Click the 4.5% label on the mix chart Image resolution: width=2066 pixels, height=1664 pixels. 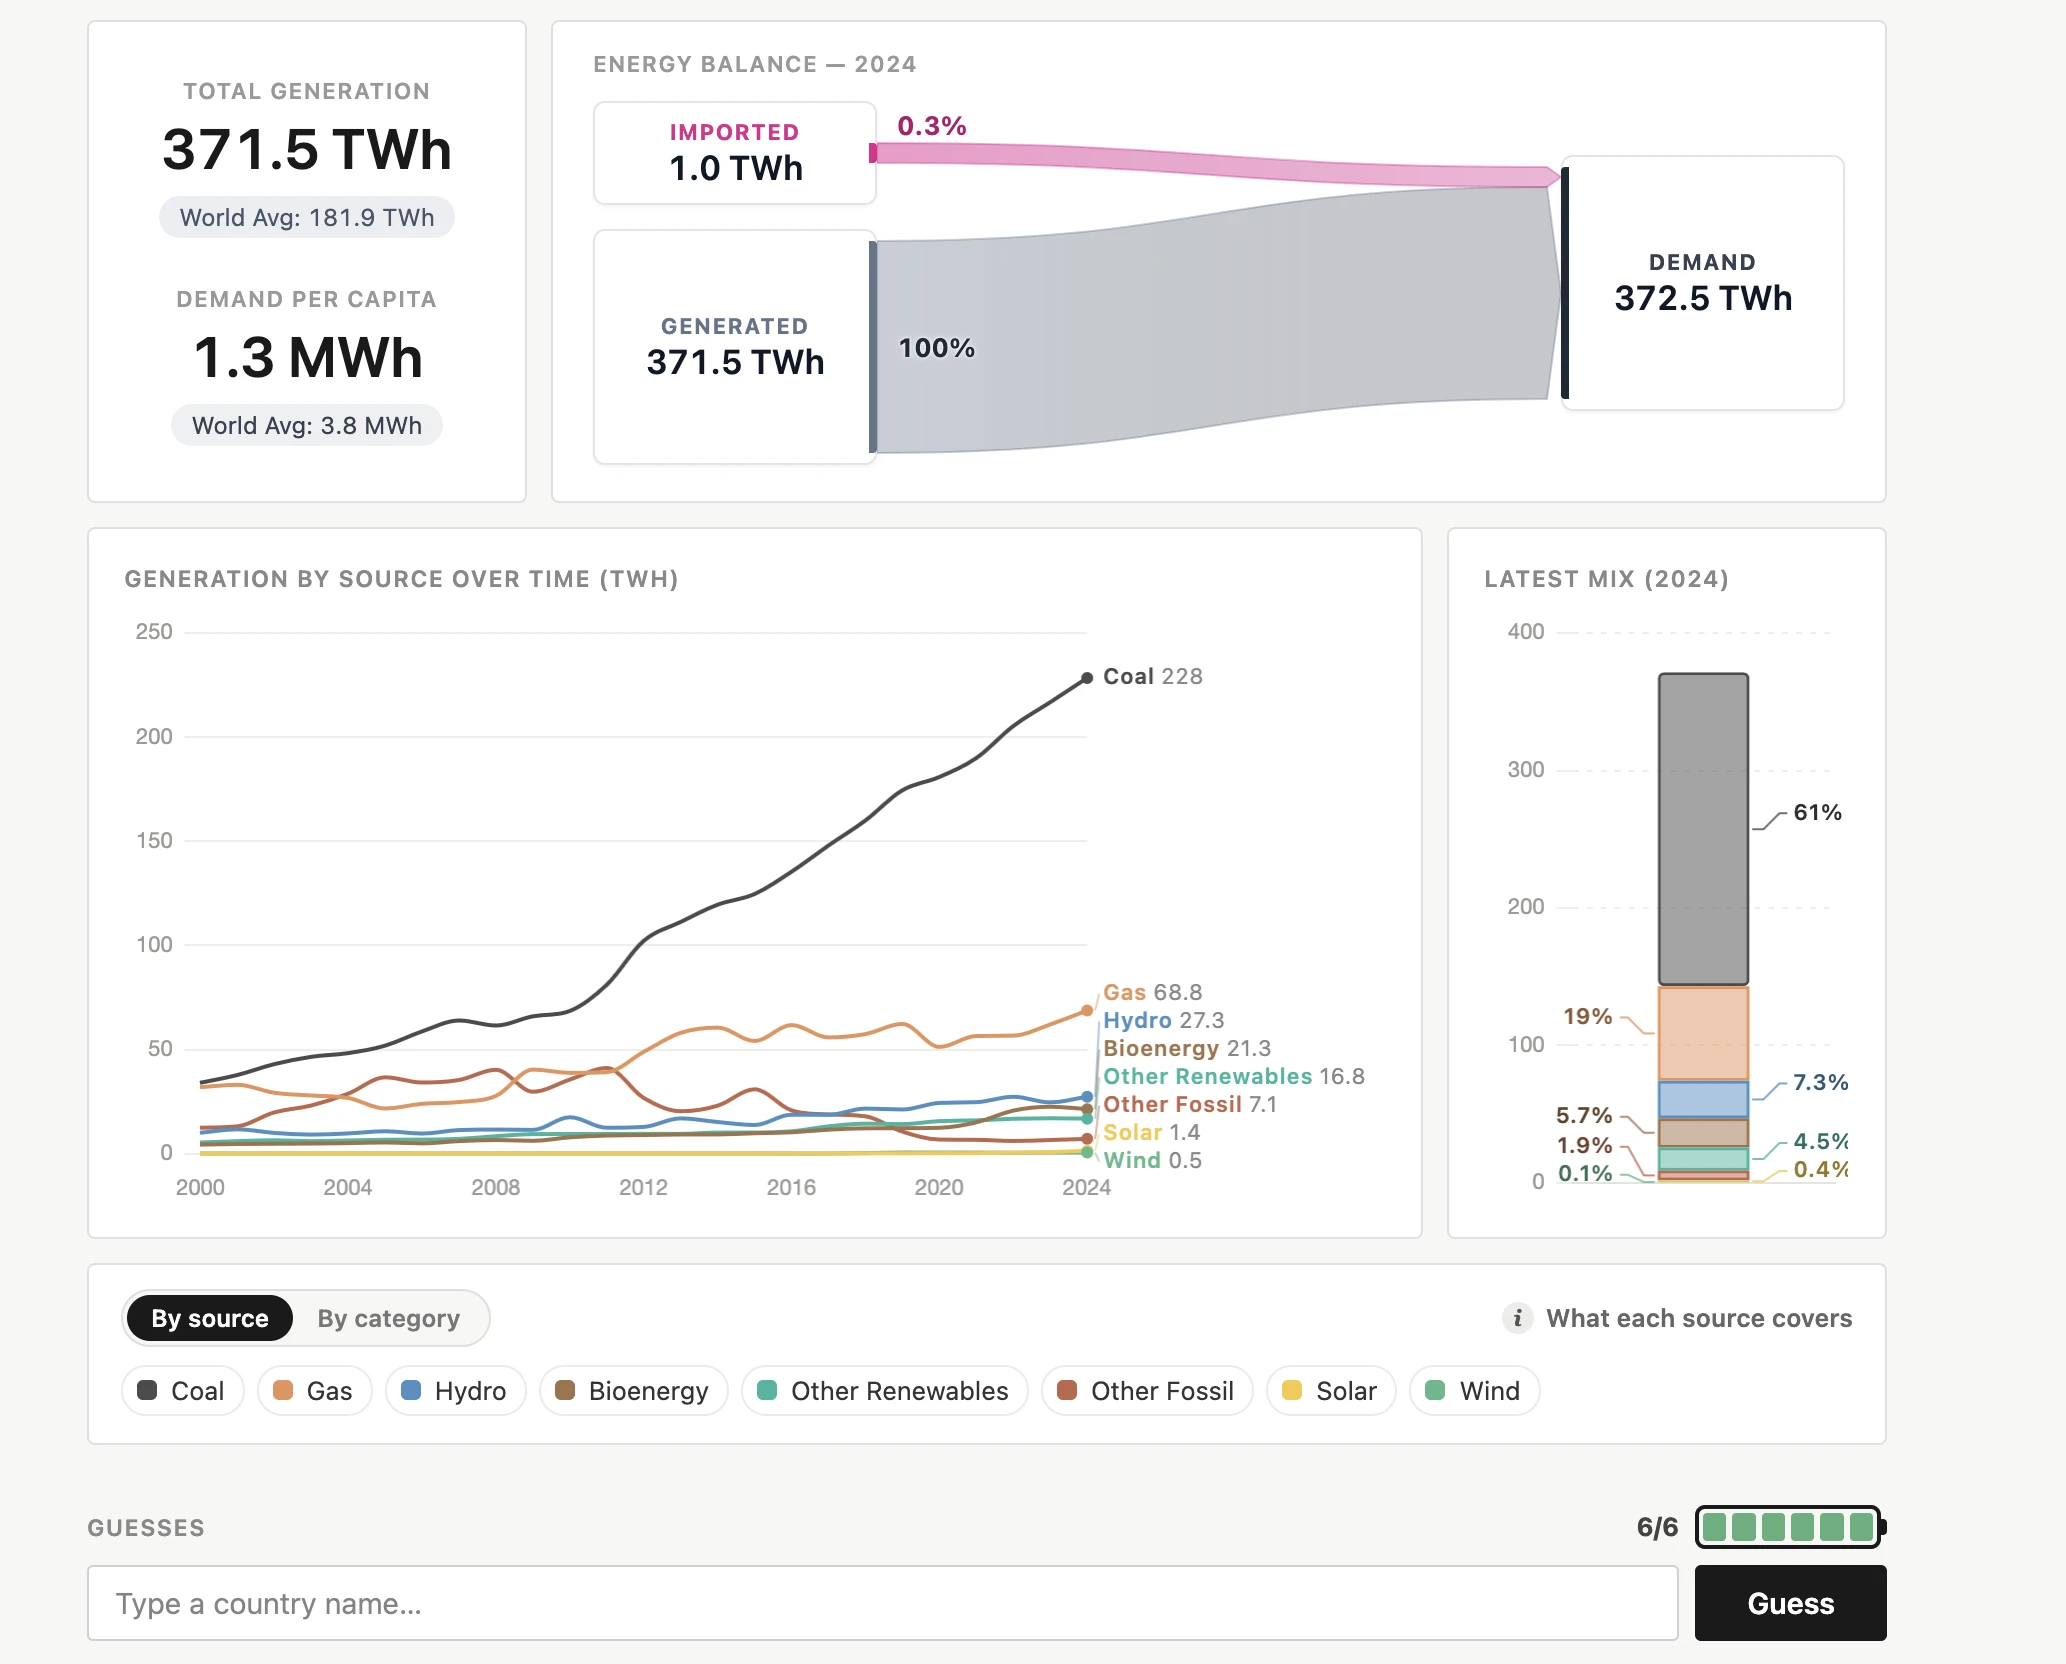click(x=1820, y=1141)
